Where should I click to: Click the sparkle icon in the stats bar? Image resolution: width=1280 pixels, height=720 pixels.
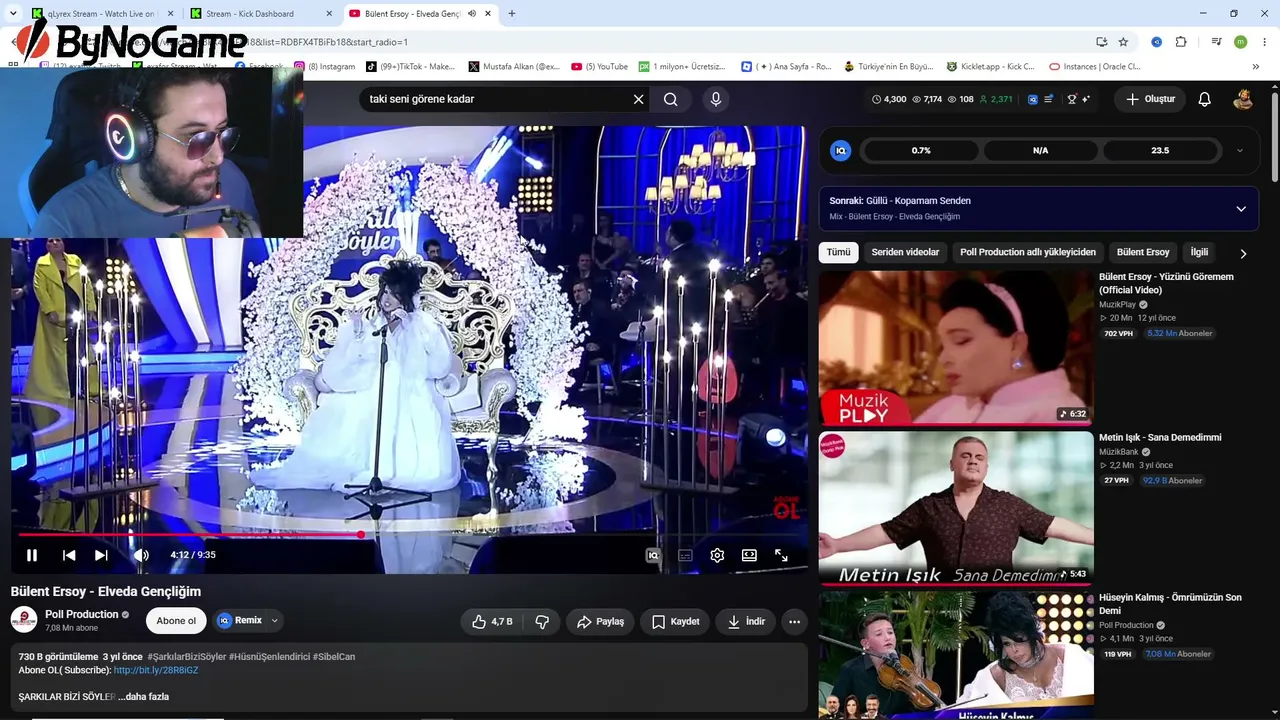click(1086, 99)
